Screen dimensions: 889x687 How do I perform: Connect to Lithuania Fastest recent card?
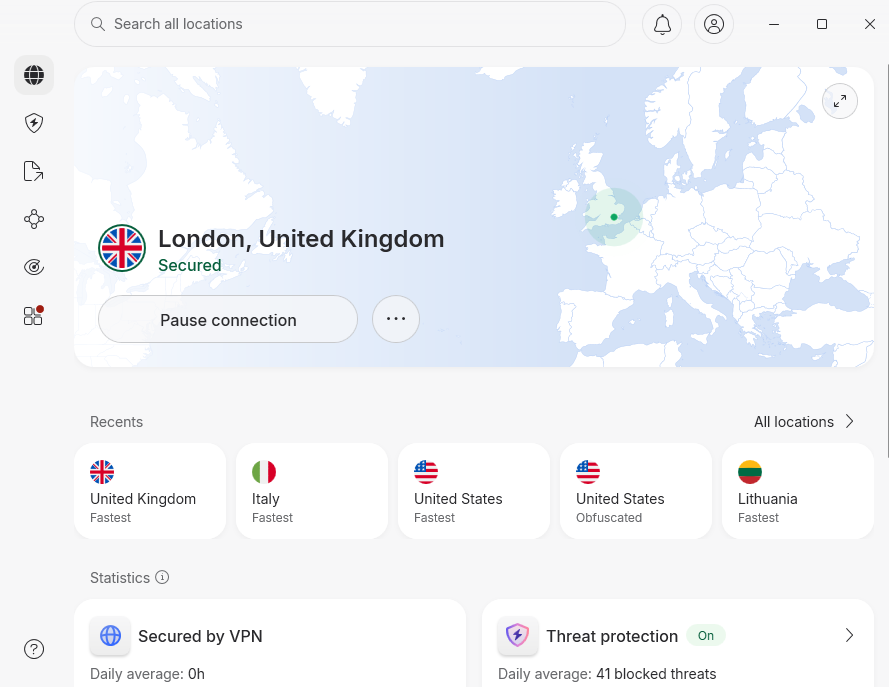click(x=798, y=491)
